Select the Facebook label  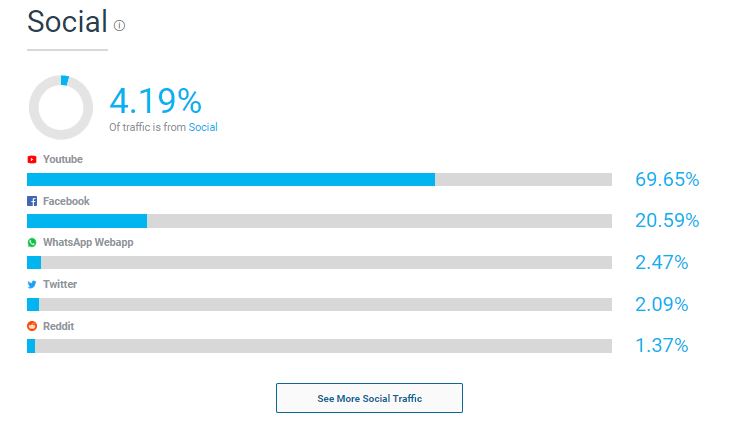click(x=66, y=201)
